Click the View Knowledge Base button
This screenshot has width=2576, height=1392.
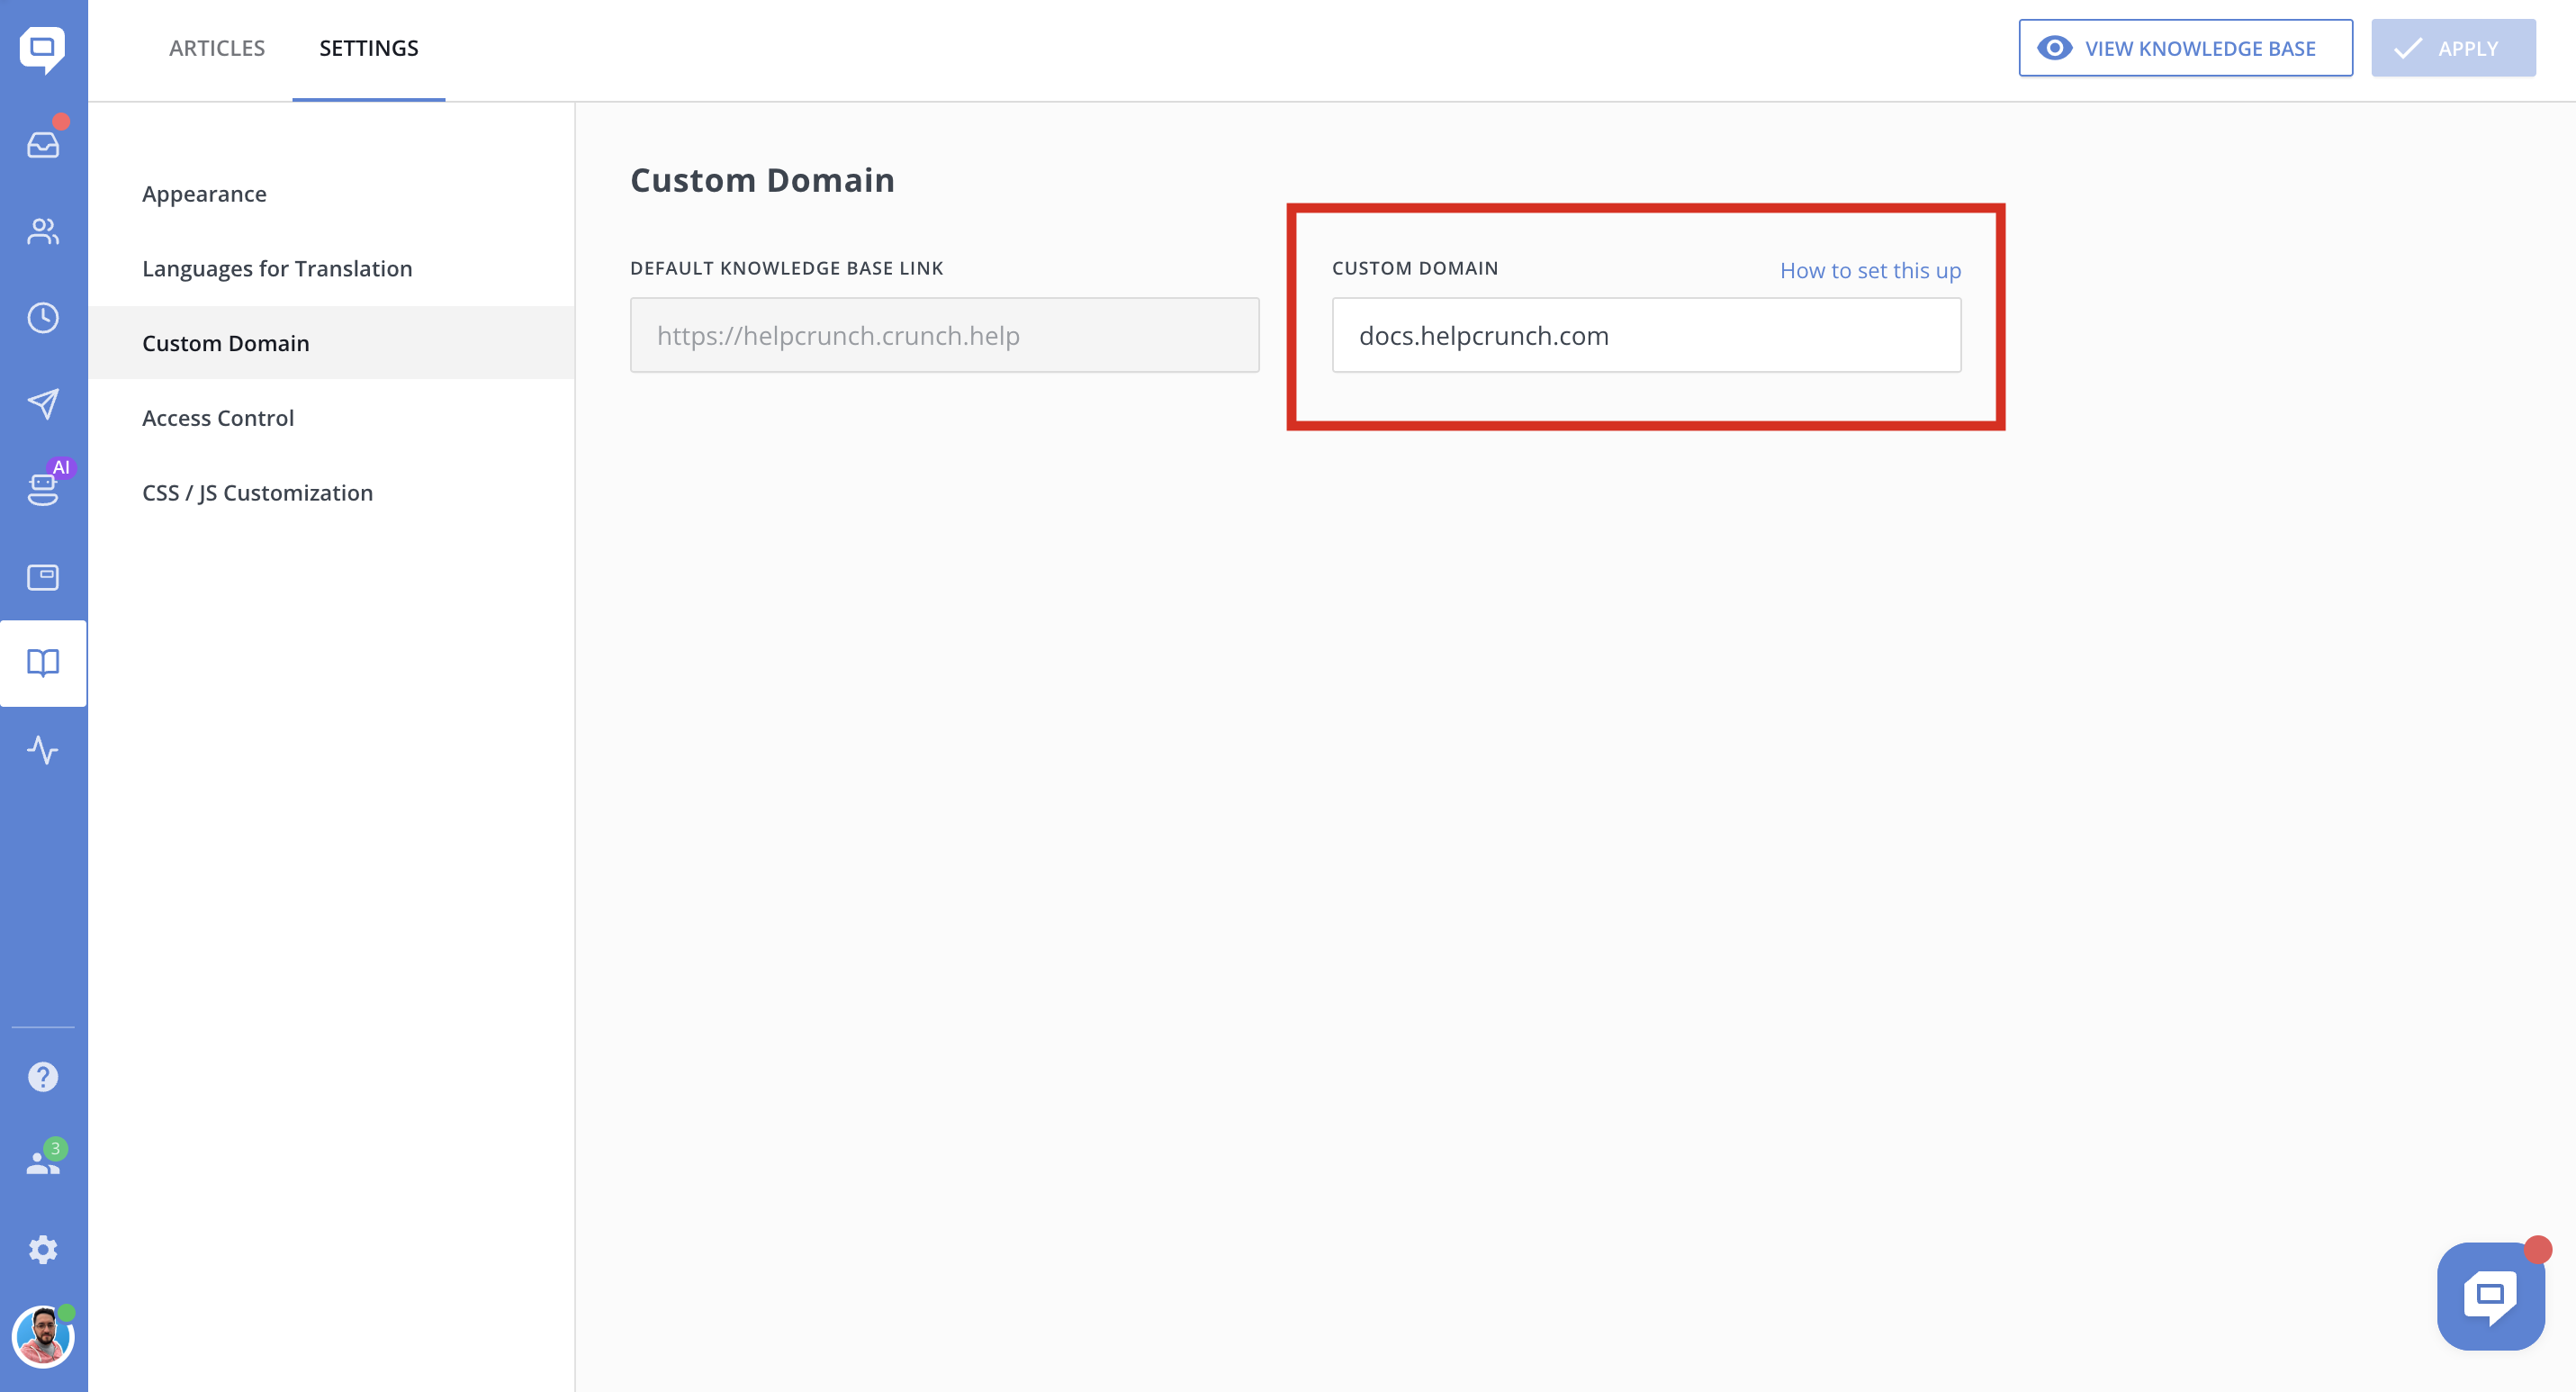[2184, 48]
